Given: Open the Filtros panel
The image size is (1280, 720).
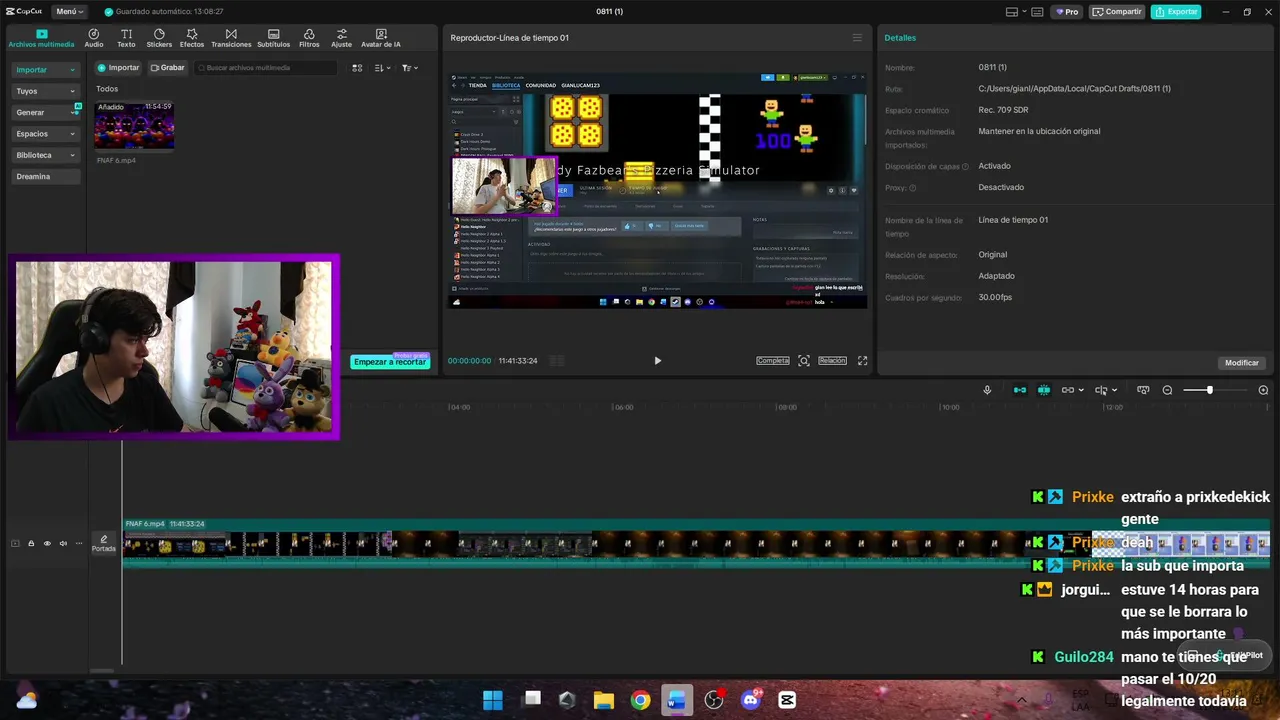Looking at the screenshot, I should (x=309, y=38).
